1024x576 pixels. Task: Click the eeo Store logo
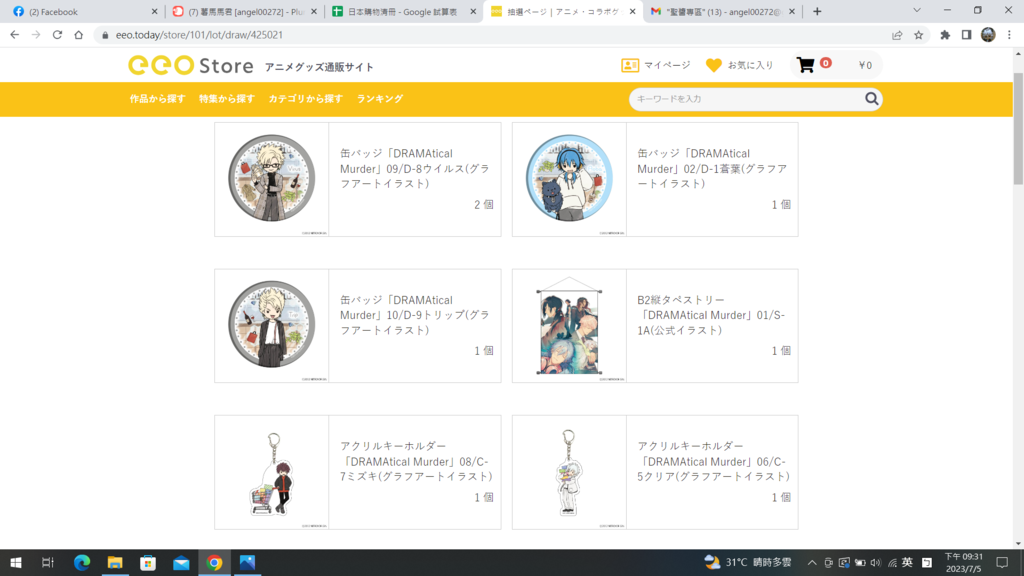pos(191,65)
